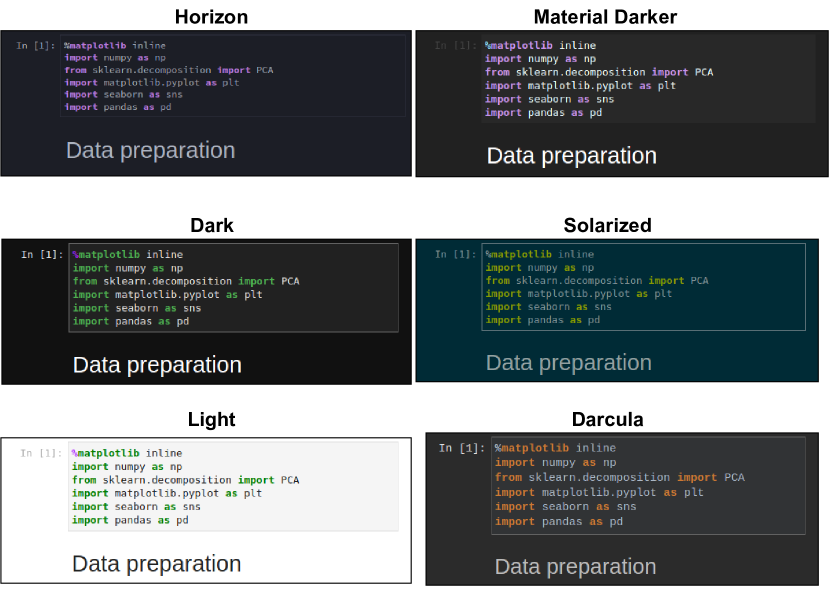Click "Data preparation" heading in Darcula preview

coord(575,567)
